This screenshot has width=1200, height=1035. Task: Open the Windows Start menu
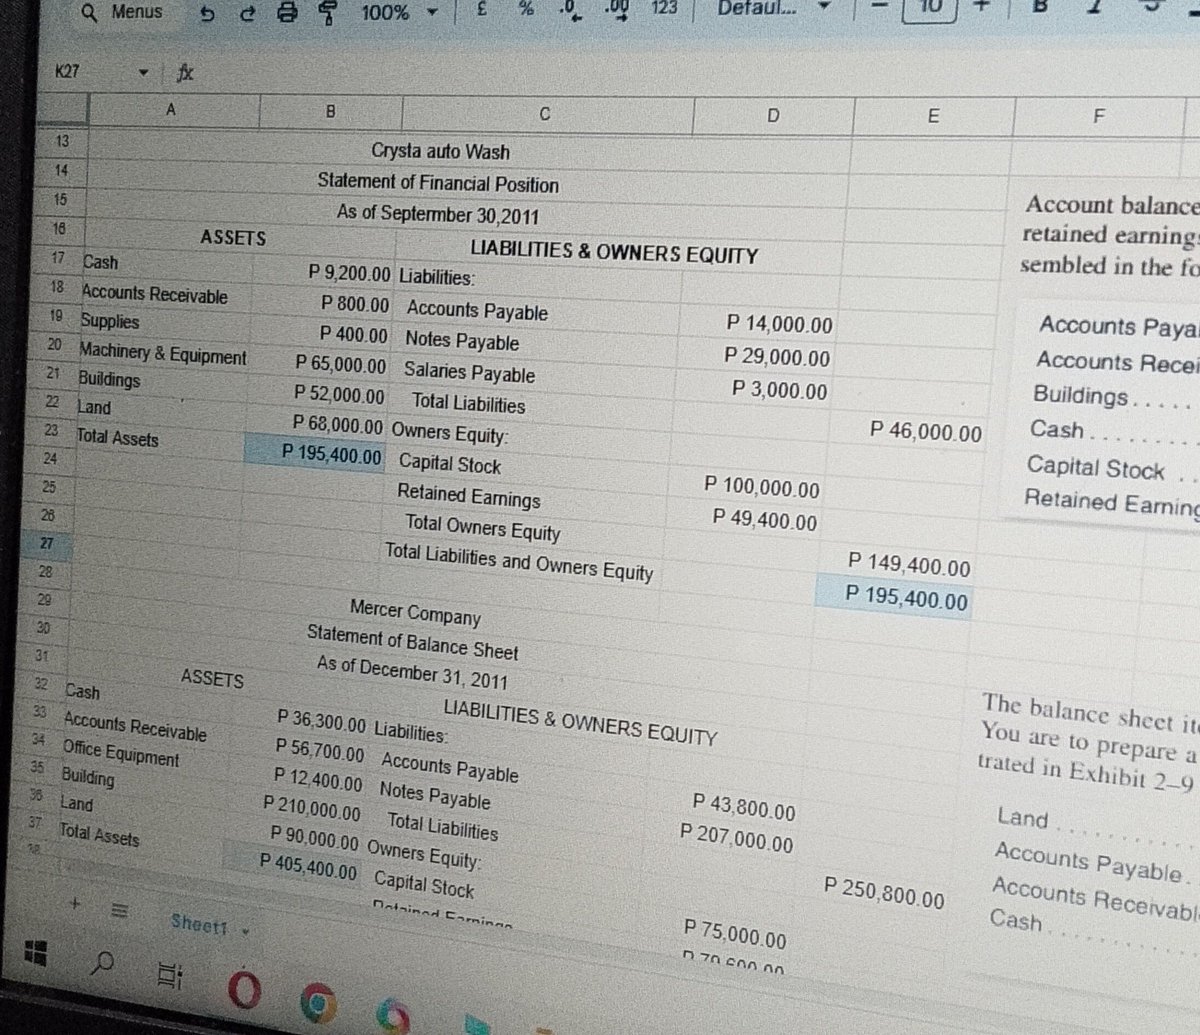coord(38,951)
